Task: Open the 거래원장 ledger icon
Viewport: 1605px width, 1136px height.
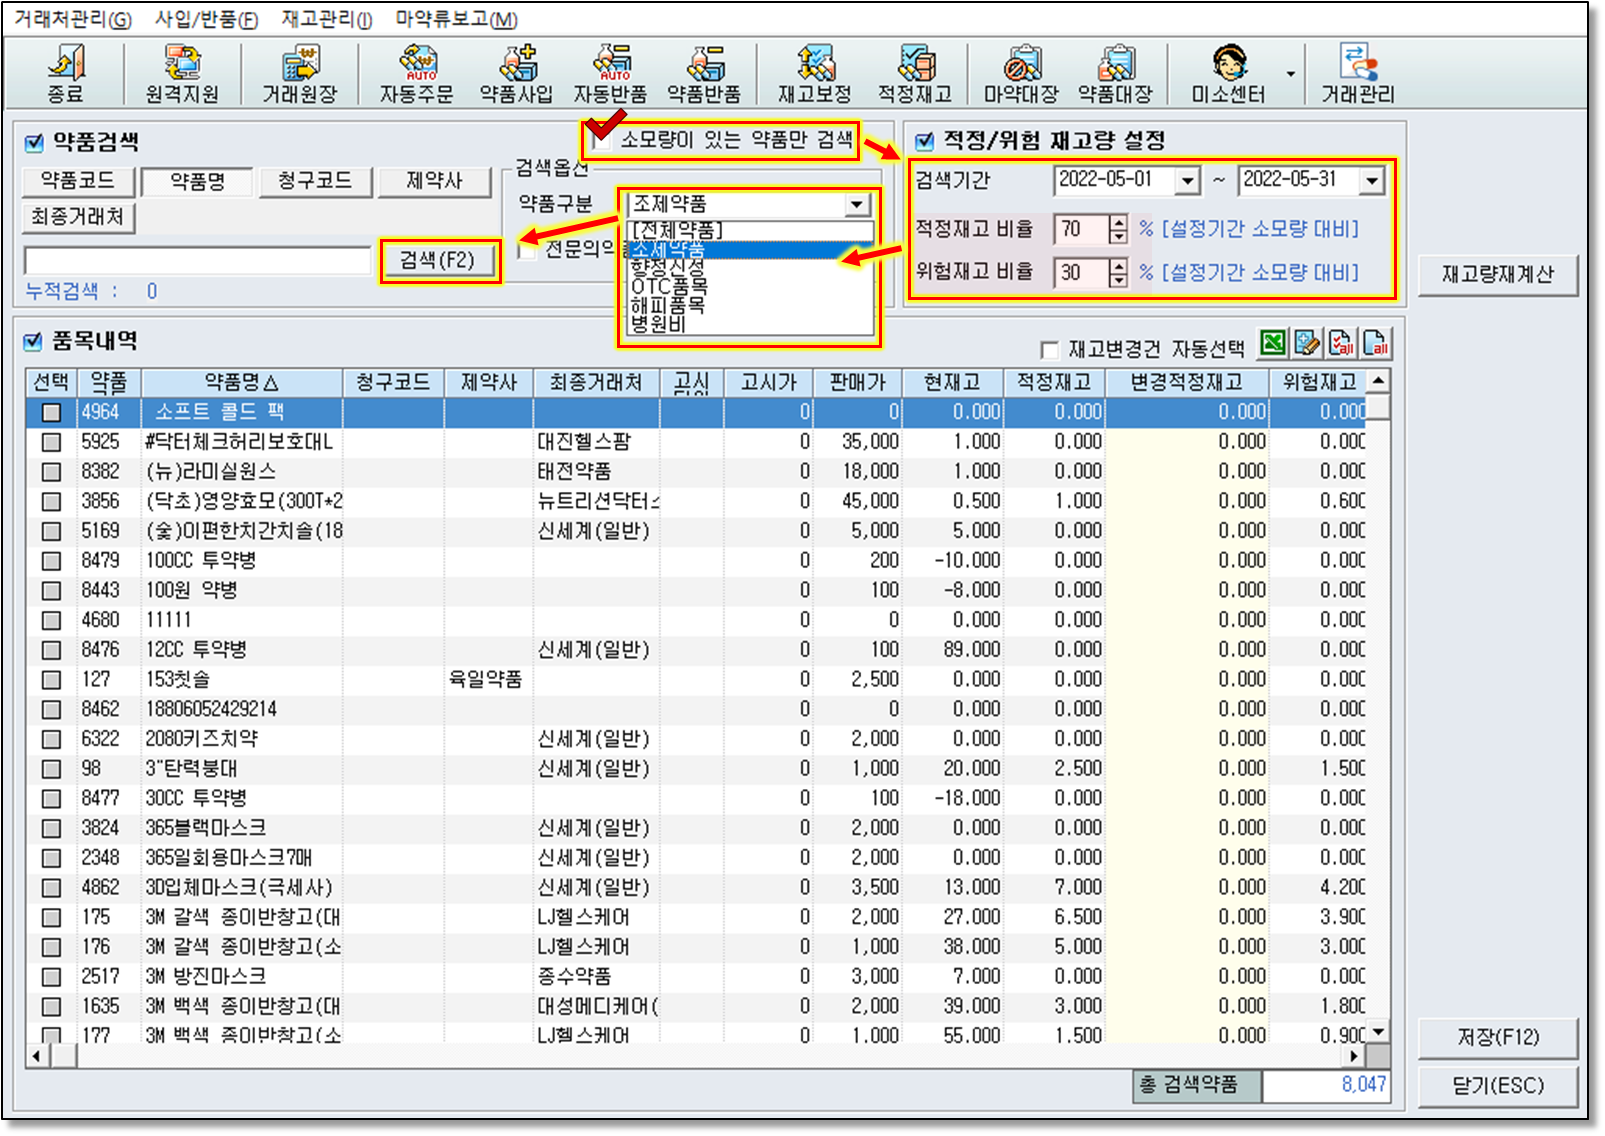Action: click(299, 74)
